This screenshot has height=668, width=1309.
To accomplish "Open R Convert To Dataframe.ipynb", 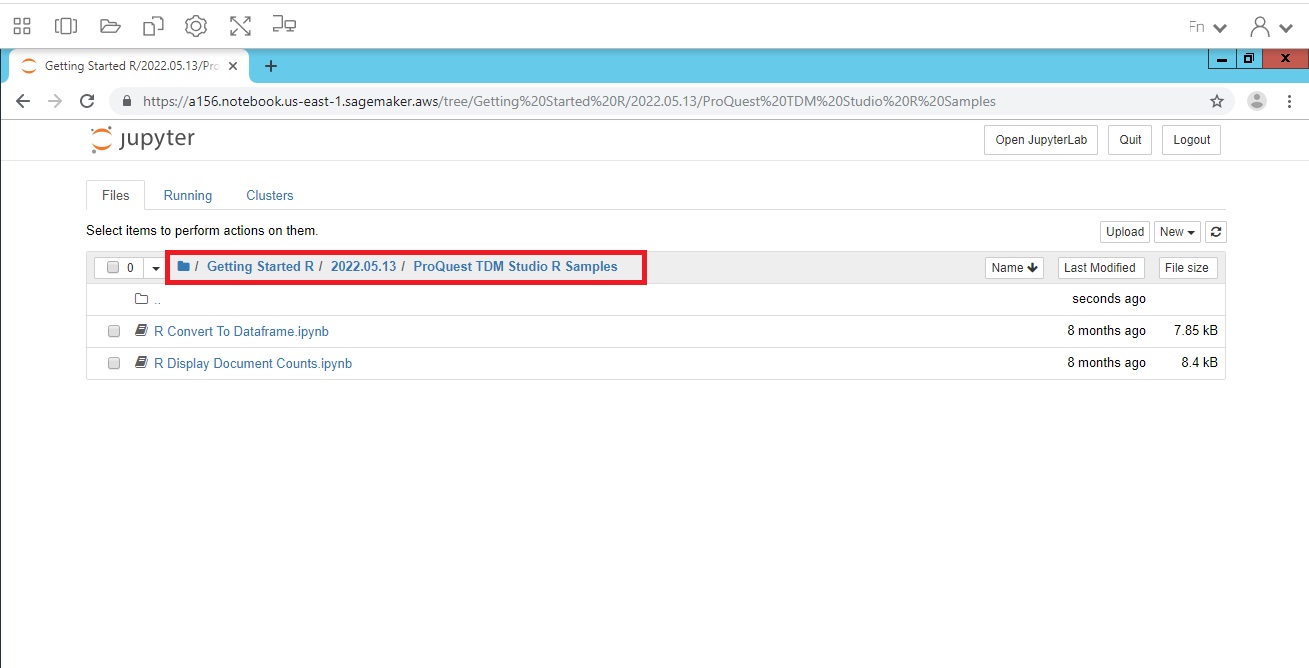I will click(241, 331).
